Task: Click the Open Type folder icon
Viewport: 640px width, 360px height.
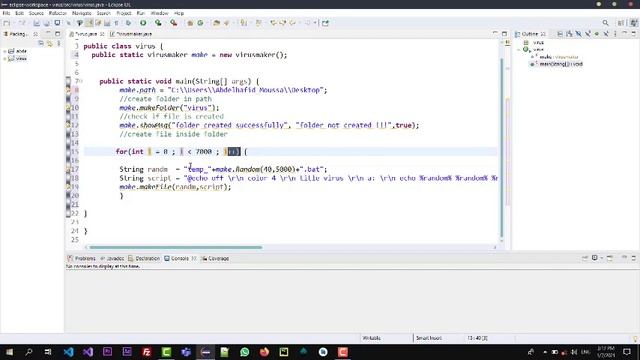Action: coord(216,23)
